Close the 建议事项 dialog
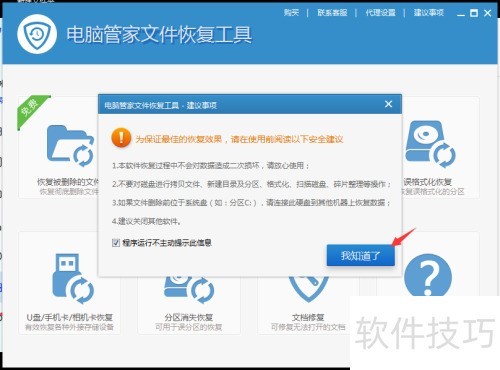This screenshot has width=500, height=370. coord(388,104)
